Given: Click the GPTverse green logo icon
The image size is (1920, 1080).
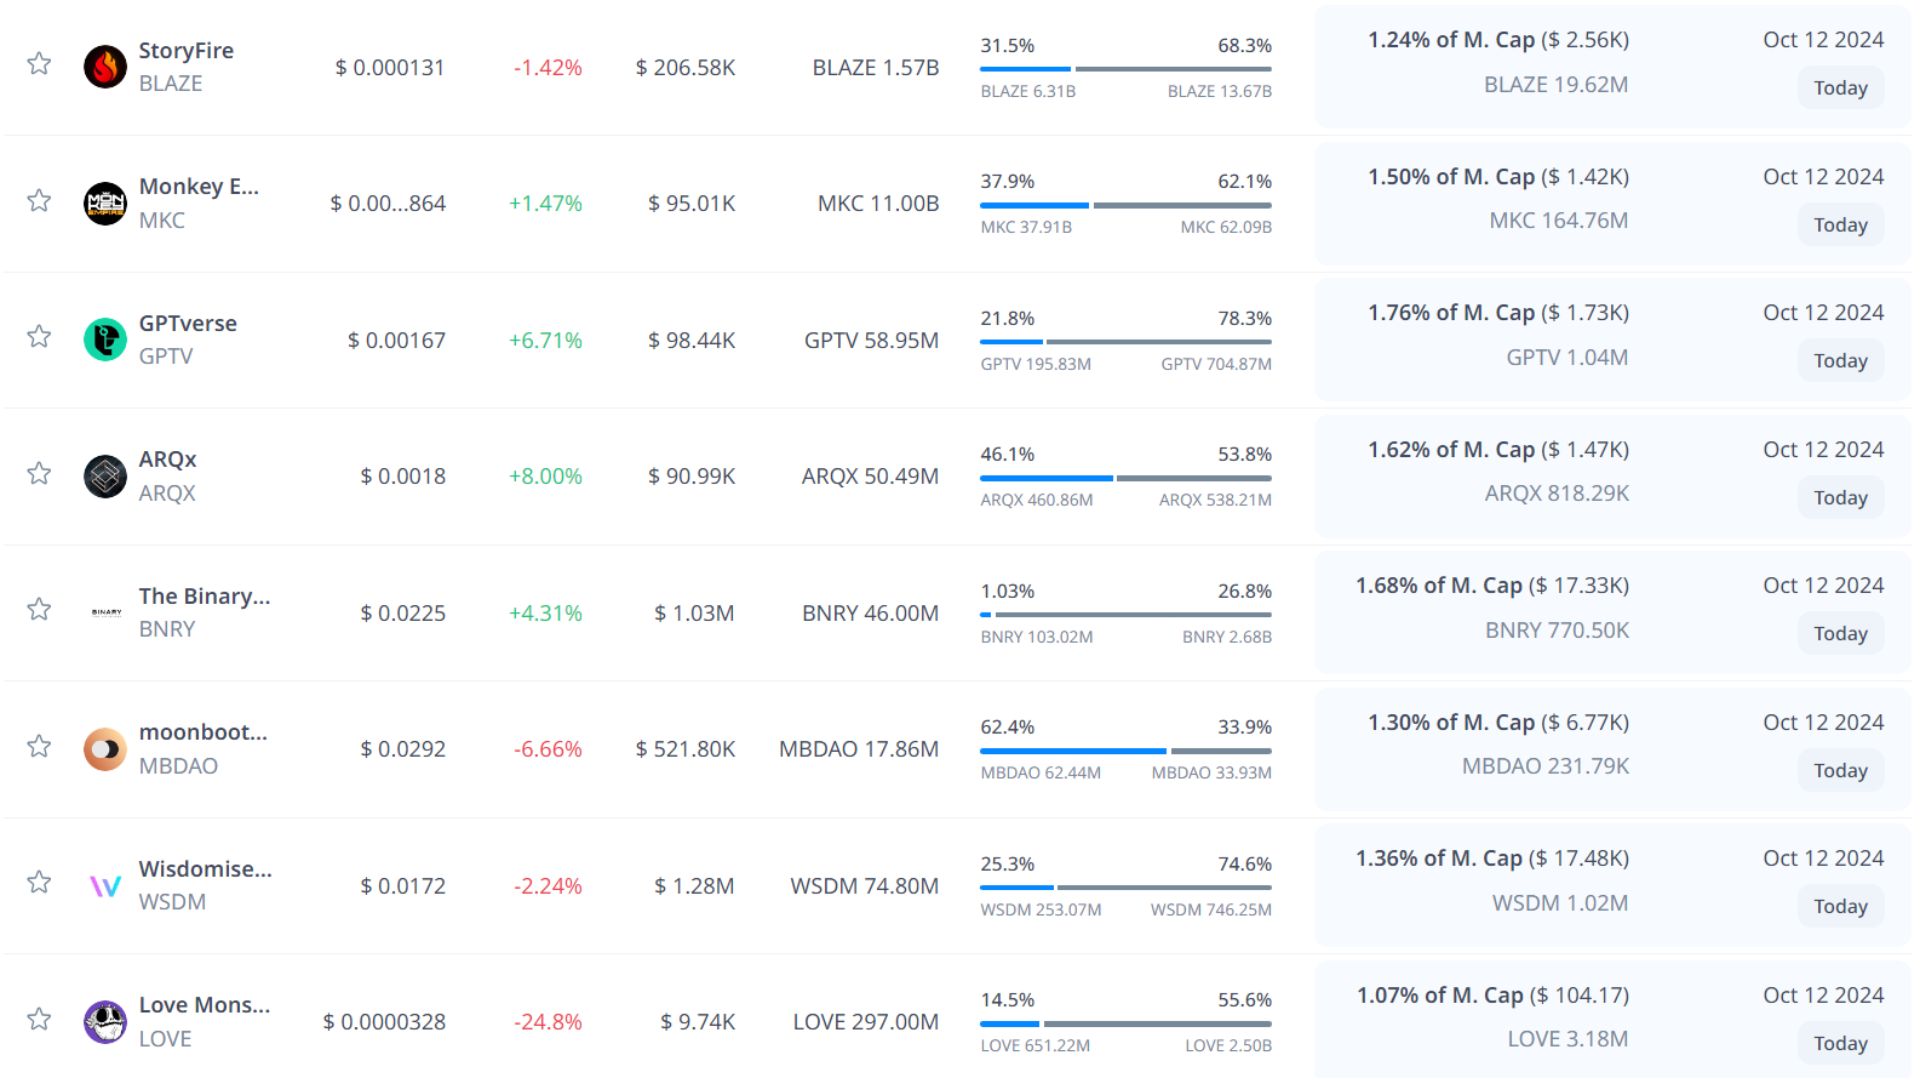Looking at the screenshot, I should pos(105,340).
